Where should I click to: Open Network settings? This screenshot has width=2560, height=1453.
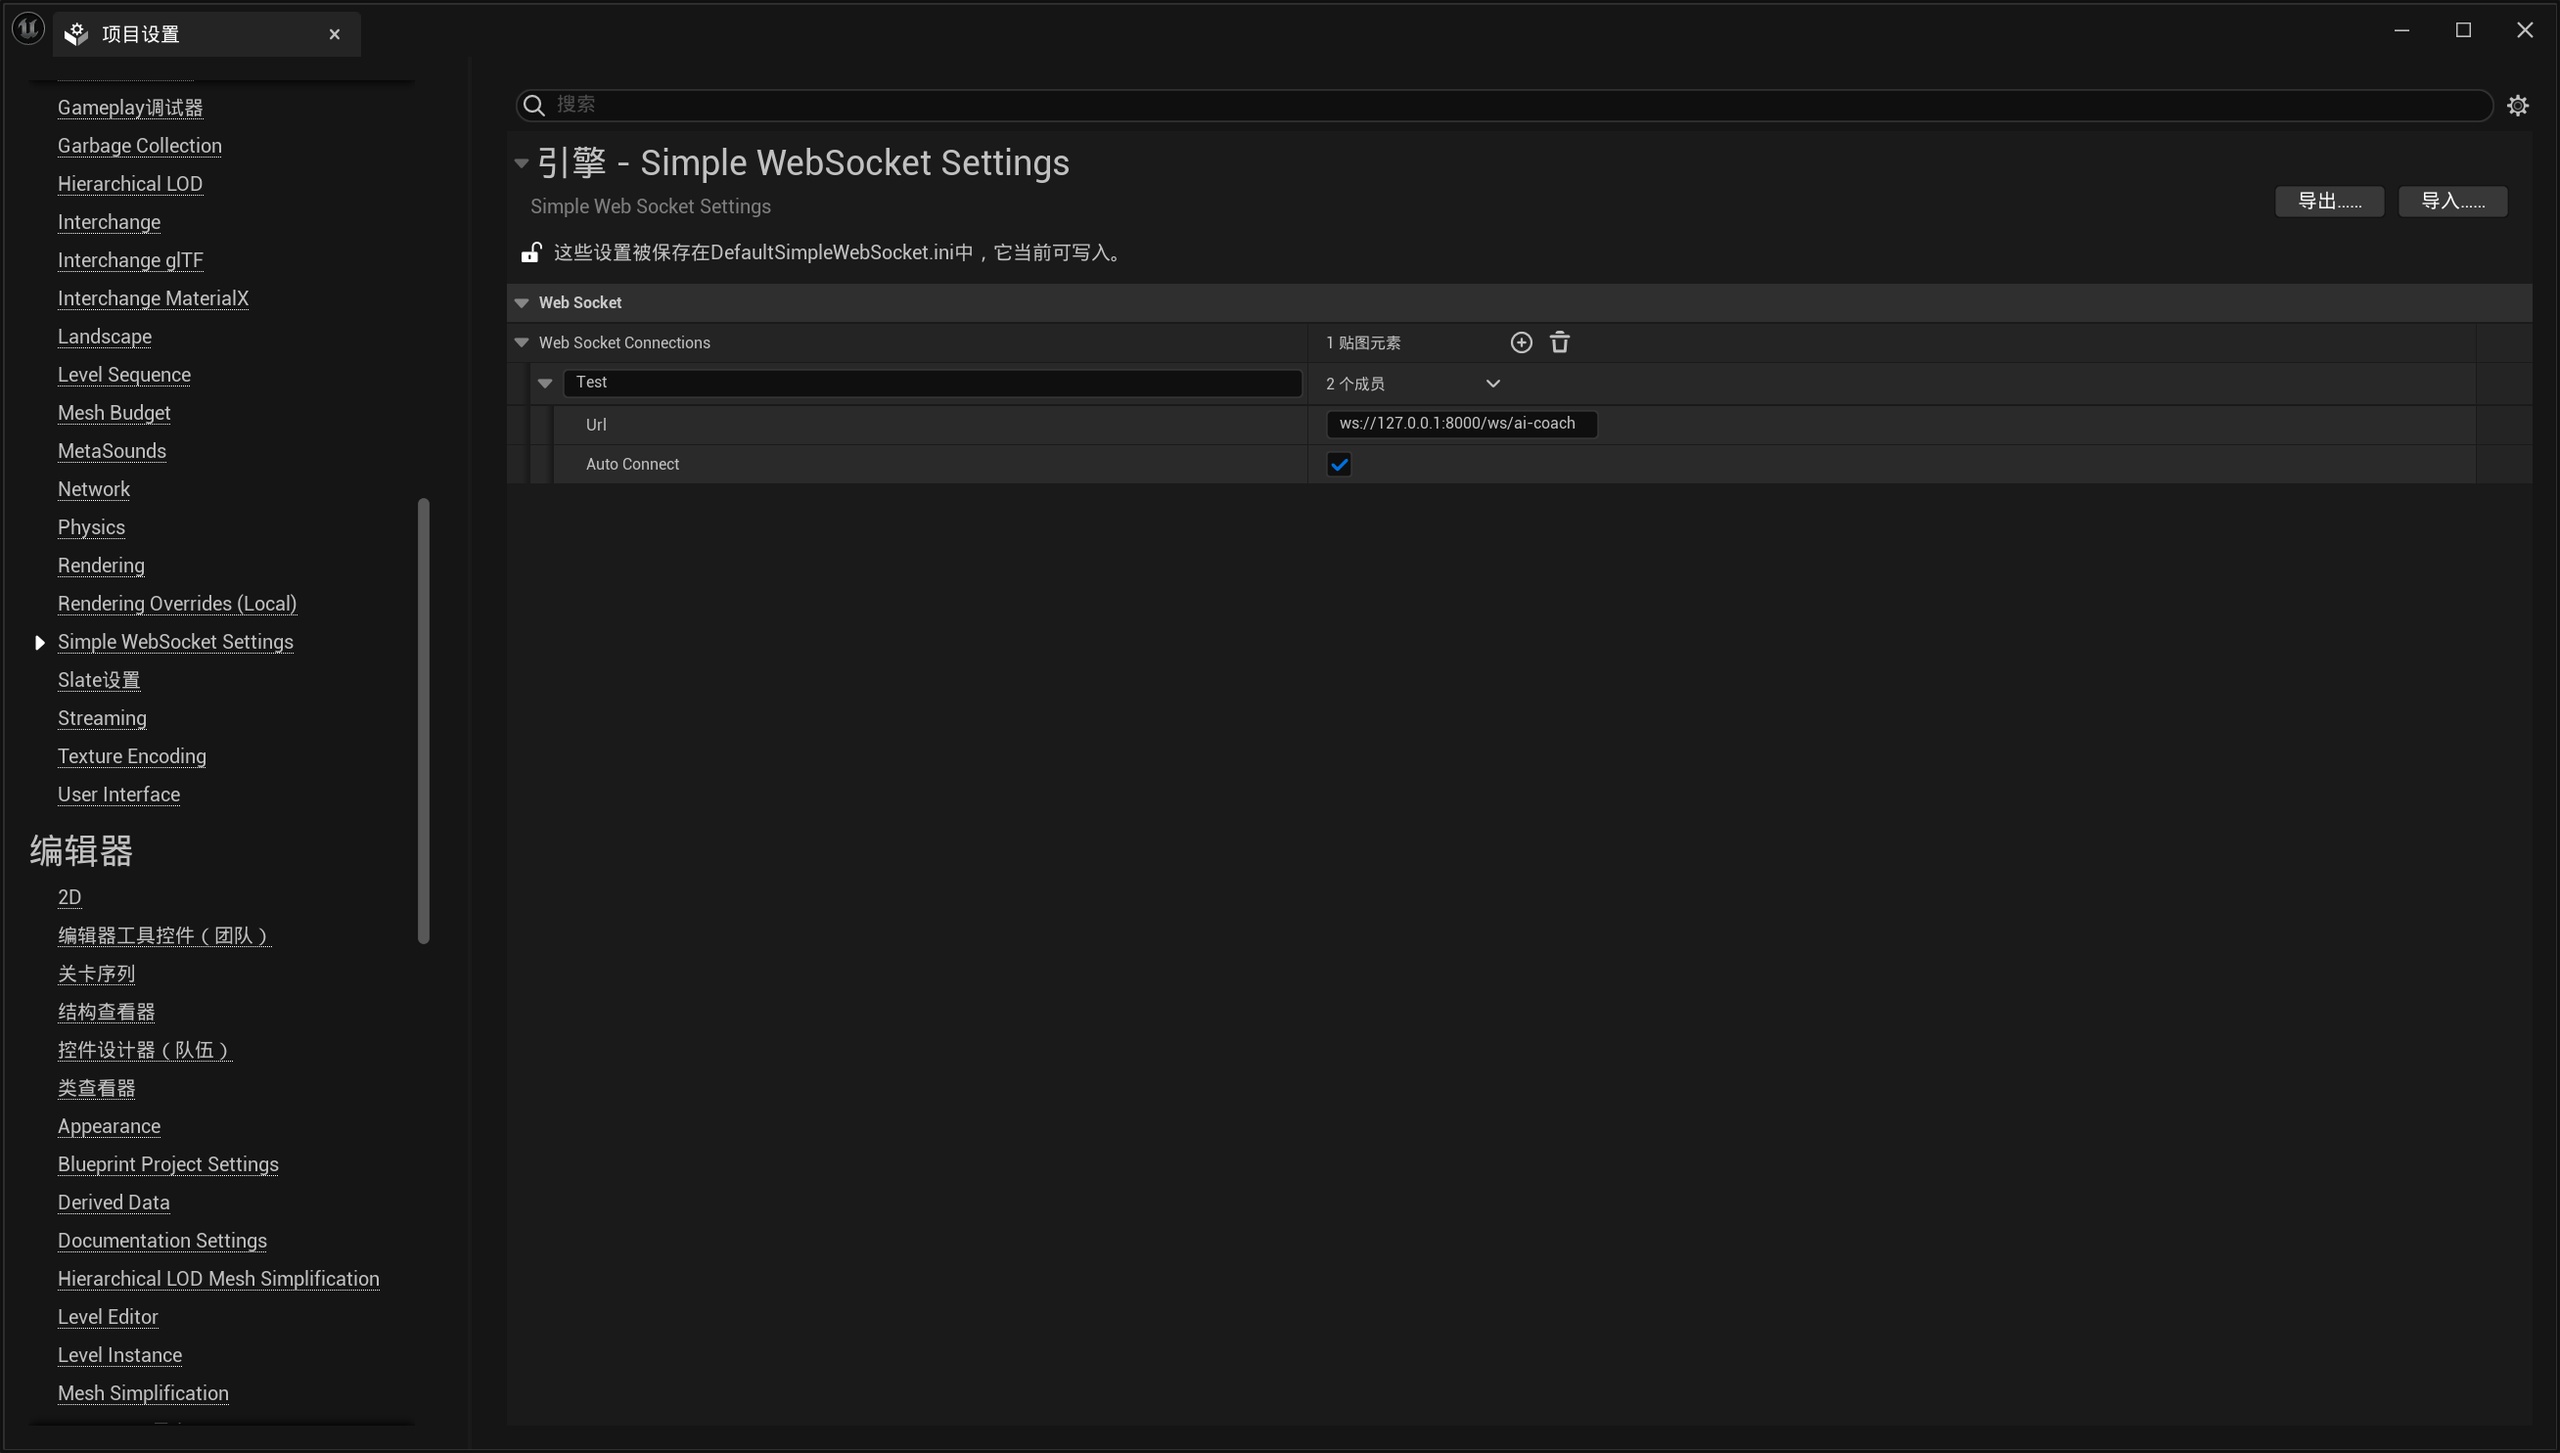click(x=94, y=489)
